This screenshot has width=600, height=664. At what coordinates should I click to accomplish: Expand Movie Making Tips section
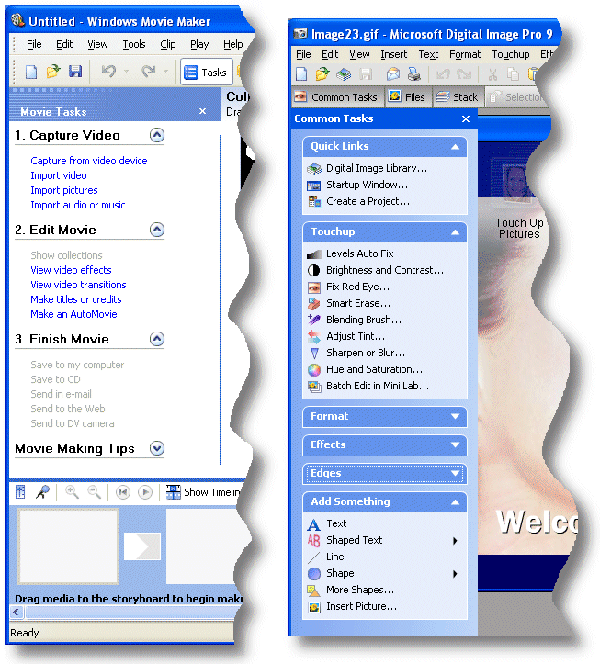[157, 448]
